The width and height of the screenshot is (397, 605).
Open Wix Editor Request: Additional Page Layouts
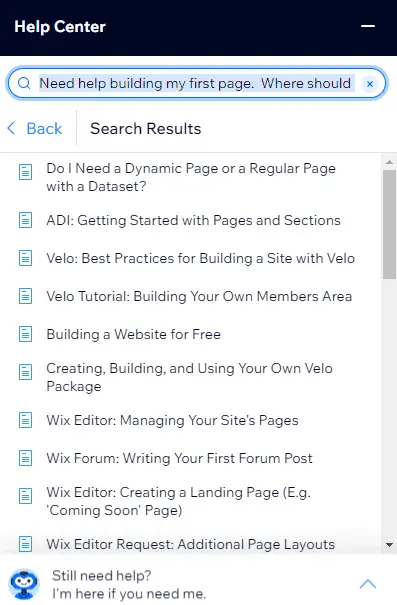coord(191,544)
